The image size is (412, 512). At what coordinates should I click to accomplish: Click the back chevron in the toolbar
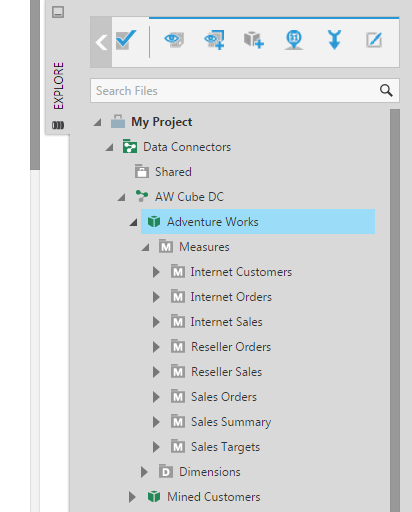point(101,42)
